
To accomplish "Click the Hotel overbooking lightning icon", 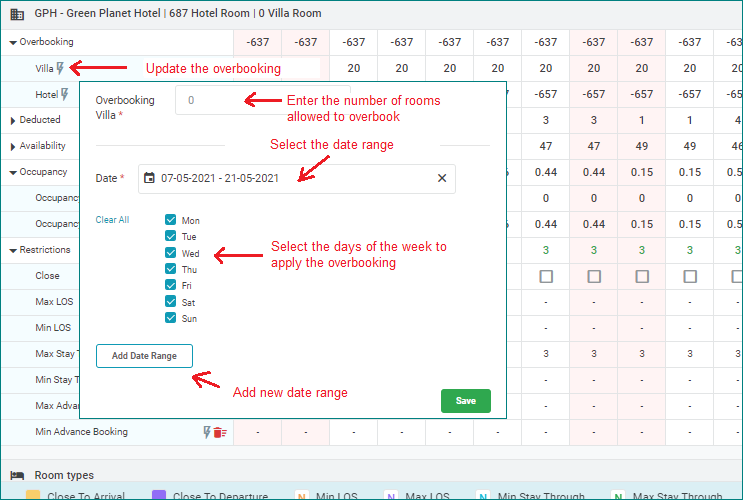I will (65, 94).
